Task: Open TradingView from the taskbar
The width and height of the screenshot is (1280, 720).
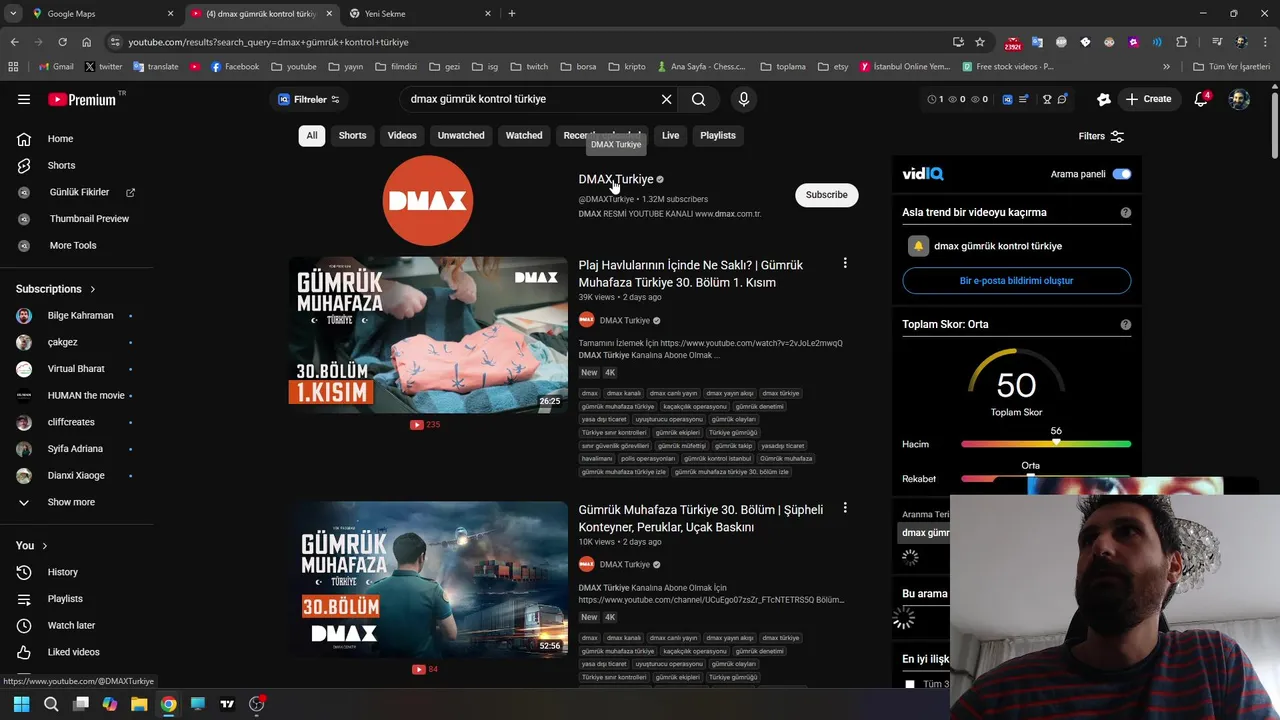Action: tap(227, 704)
